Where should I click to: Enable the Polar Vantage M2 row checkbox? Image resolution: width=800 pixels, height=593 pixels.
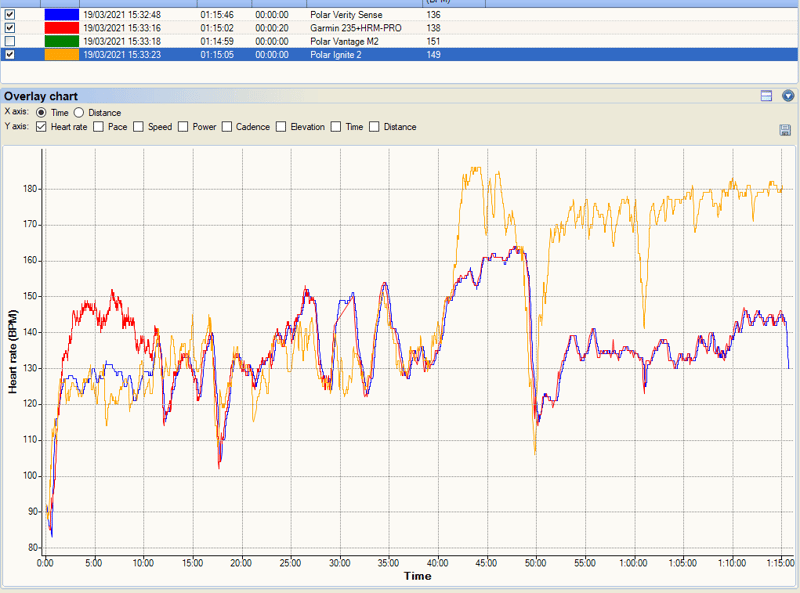tap(10, 41)
